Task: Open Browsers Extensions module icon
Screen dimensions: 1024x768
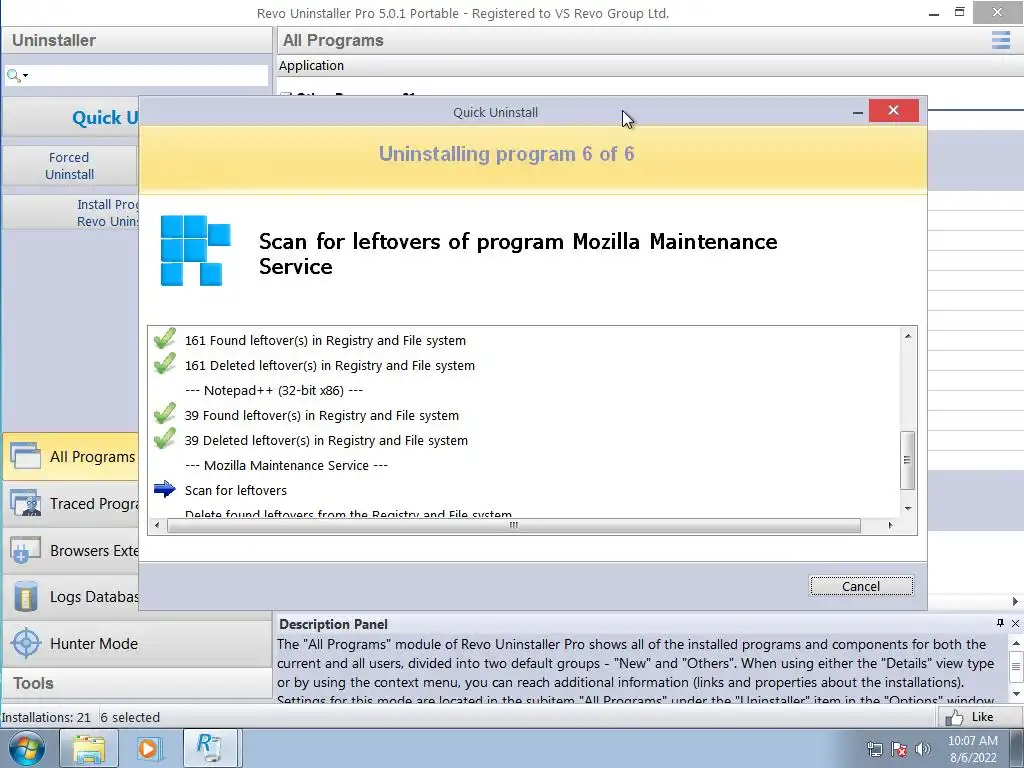Action: coord(25,551)
